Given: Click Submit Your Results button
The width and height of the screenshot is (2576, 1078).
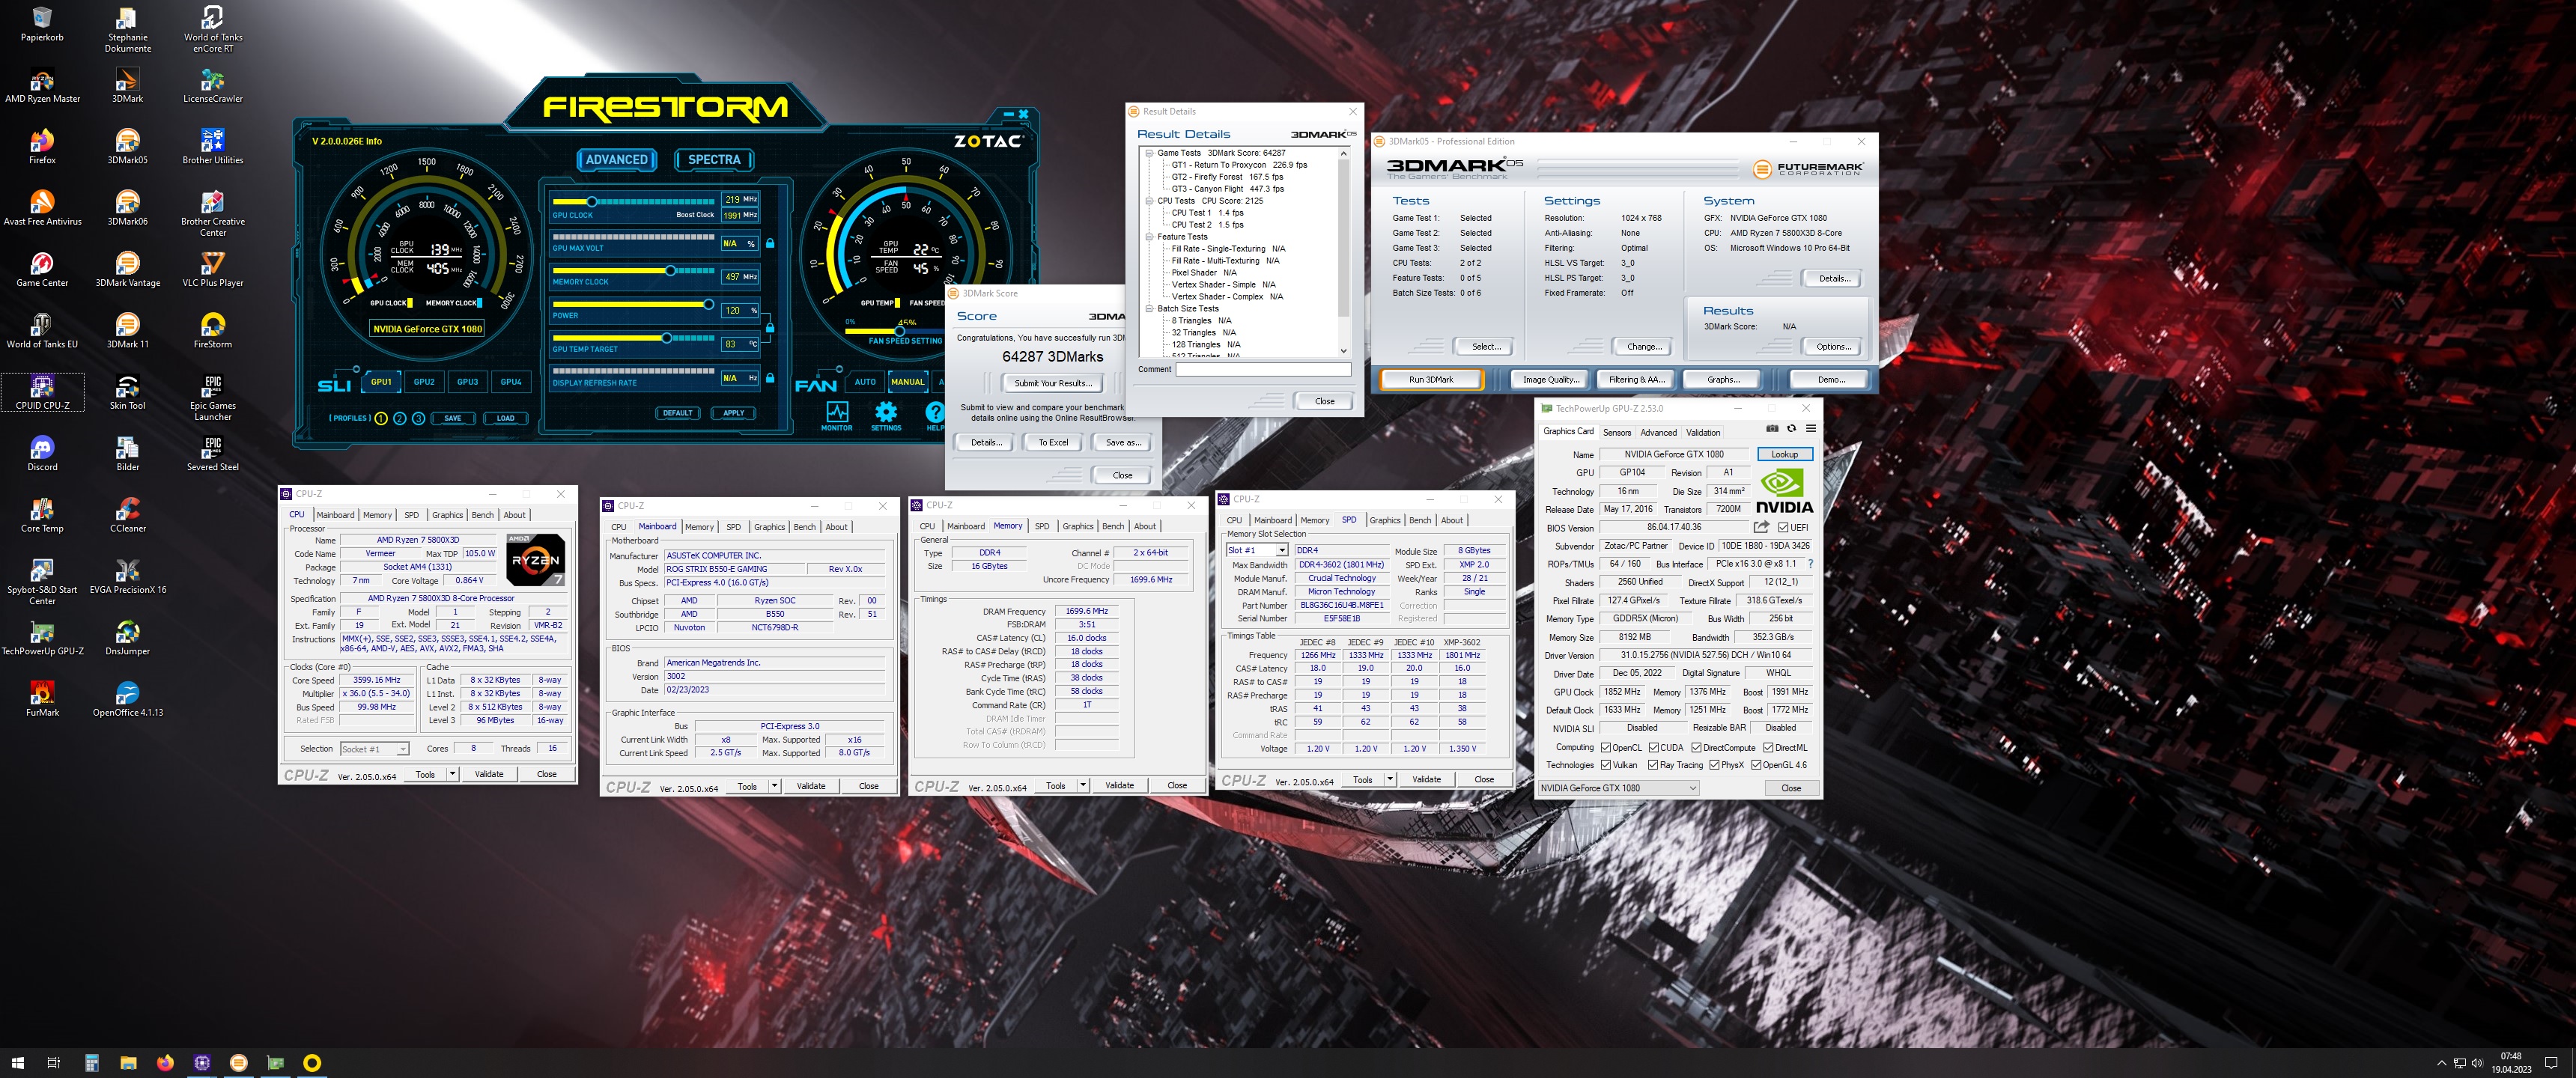Looking at the screenshot, I should click(1052, 383).
